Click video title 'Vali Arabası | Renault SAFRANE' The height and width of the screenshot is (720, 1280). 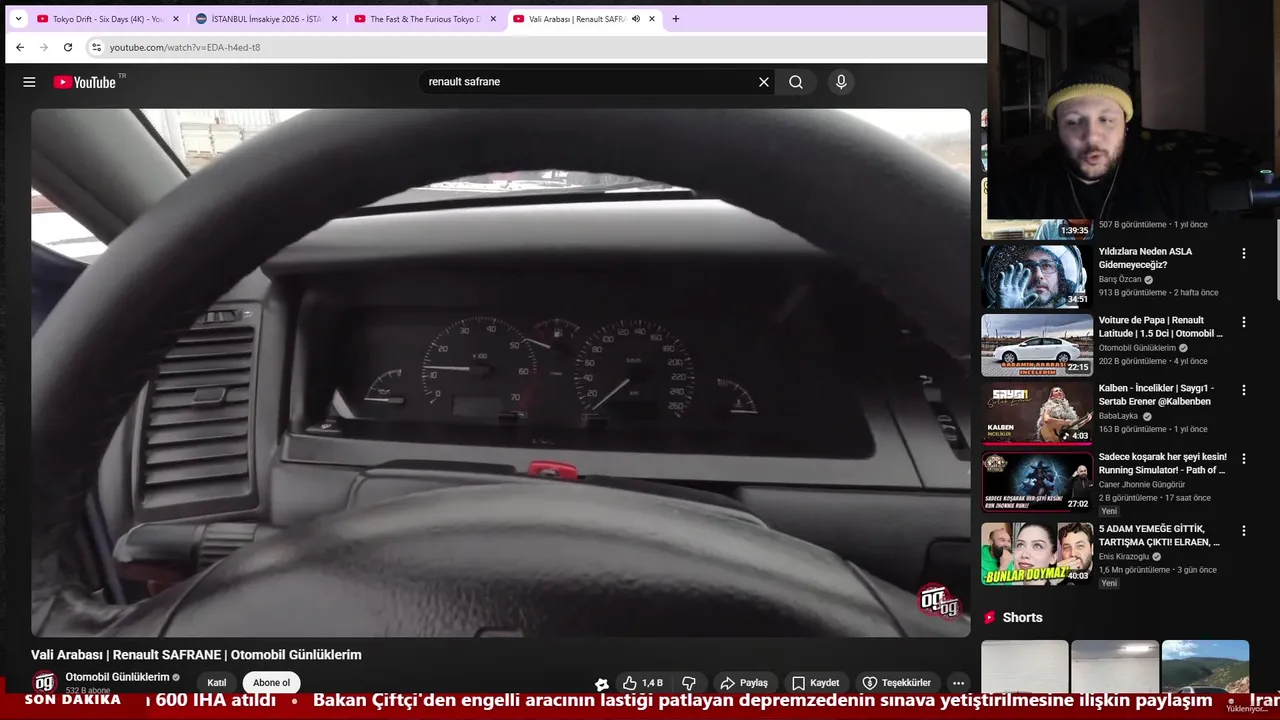coord(196,655)
